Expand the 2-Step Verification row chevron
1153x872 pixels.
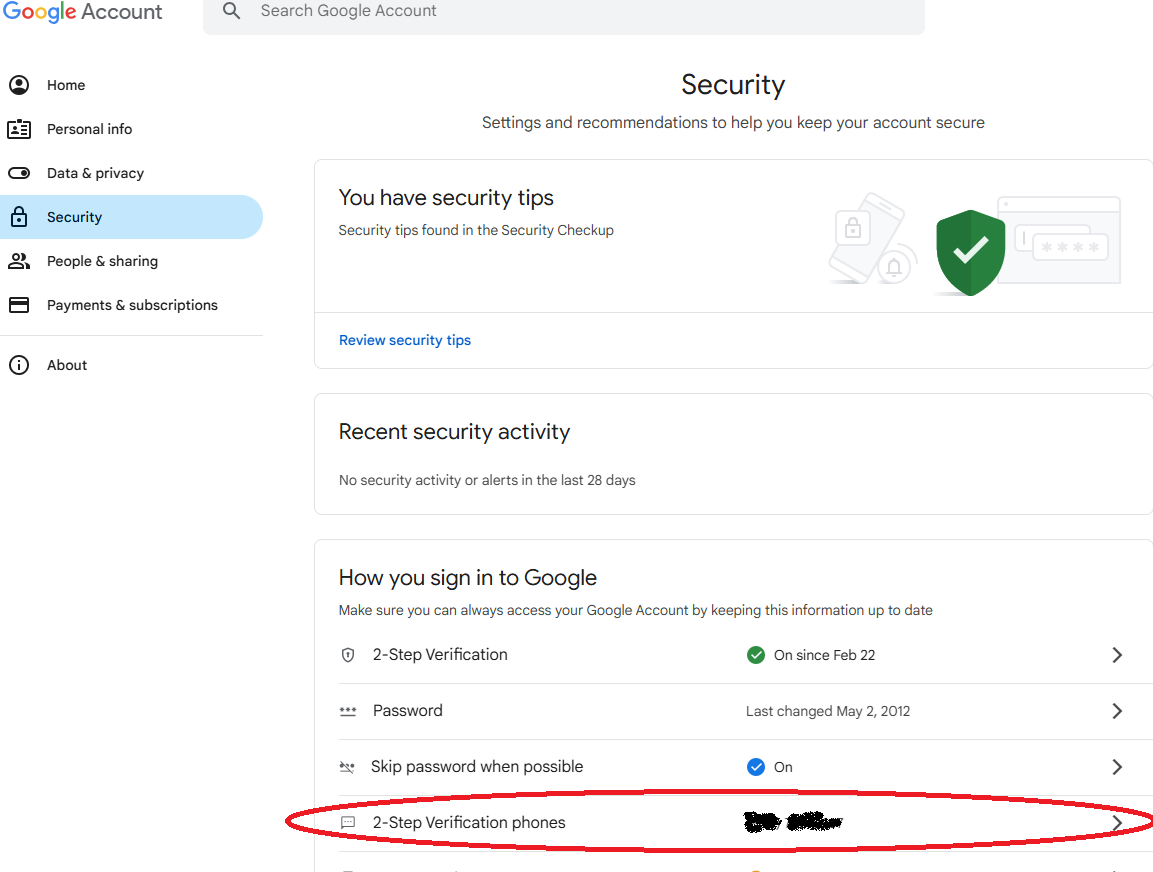(x=1117, y=655)
